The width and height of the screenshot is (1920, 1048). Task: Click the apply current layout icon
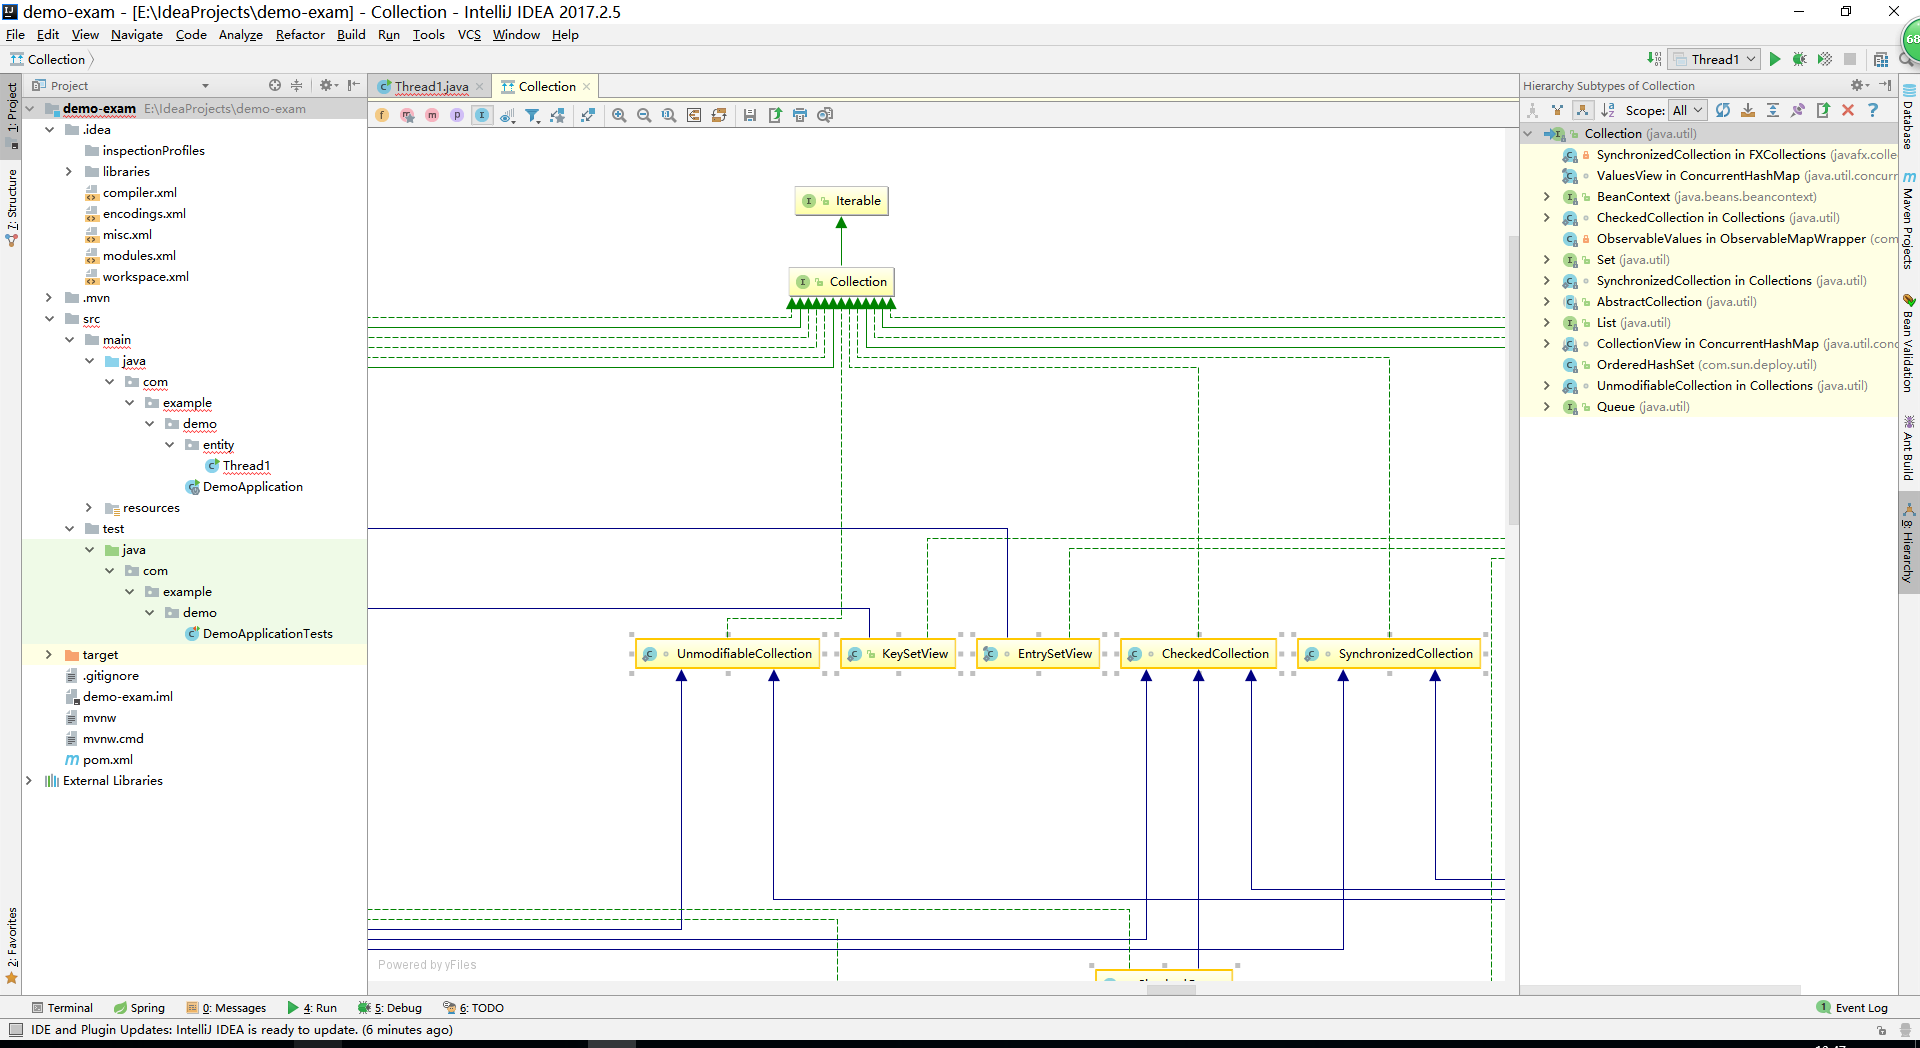(719, 115)
